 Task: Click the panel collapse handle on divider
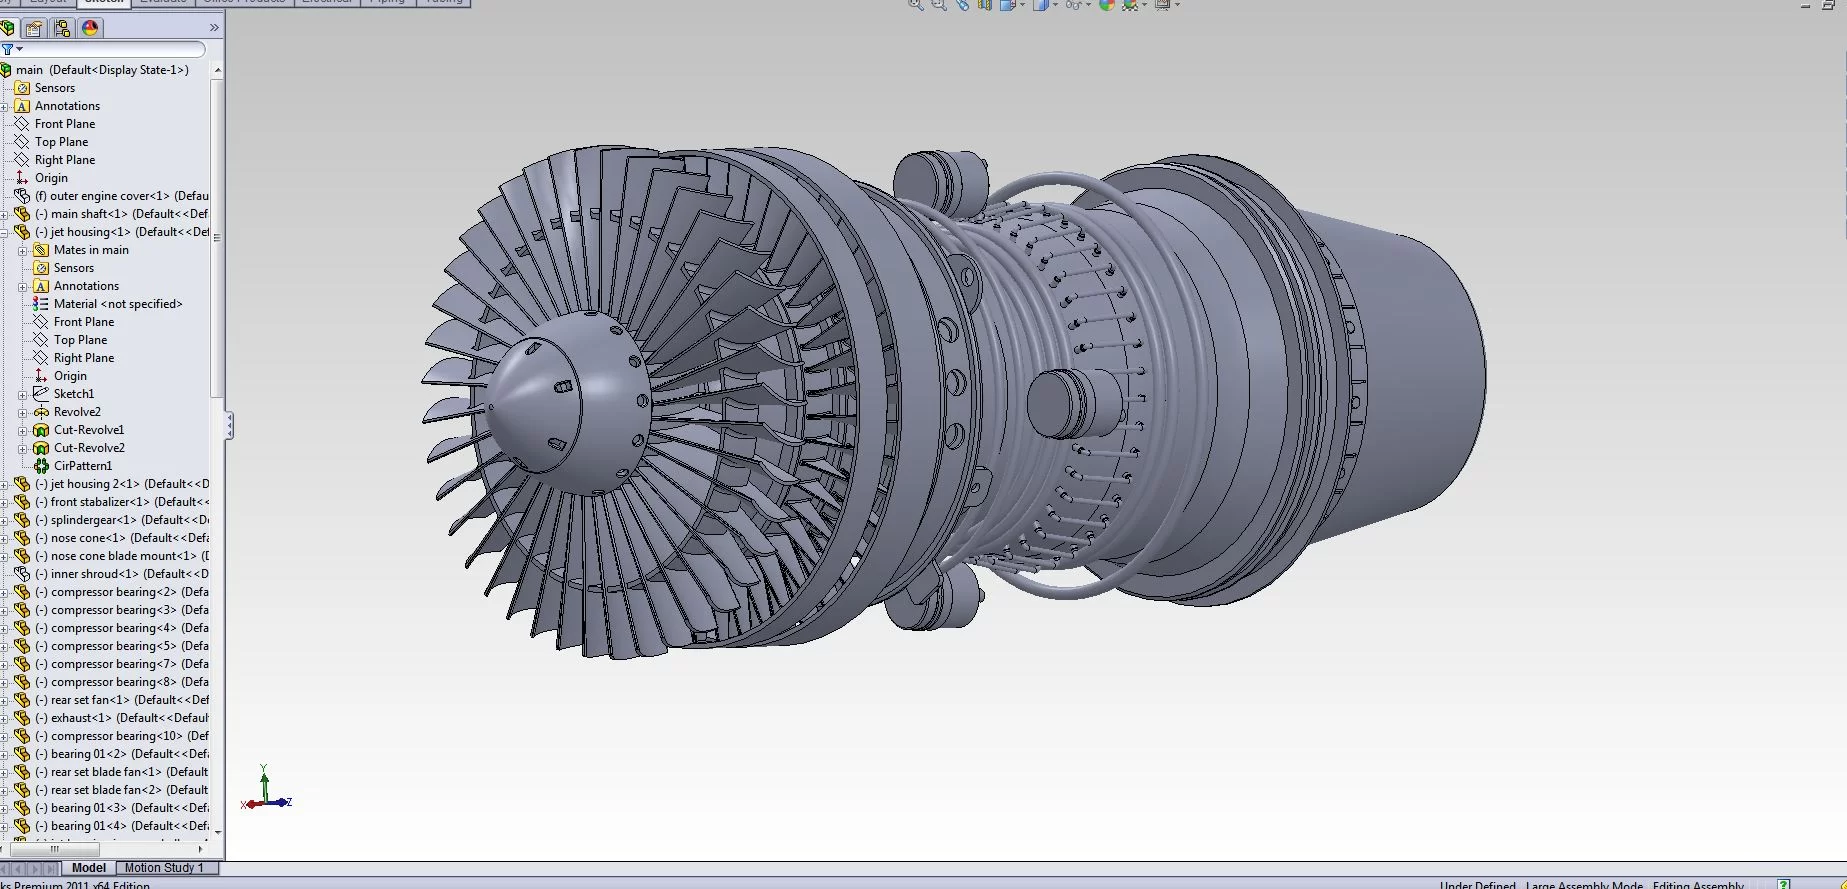pos(229,426)
